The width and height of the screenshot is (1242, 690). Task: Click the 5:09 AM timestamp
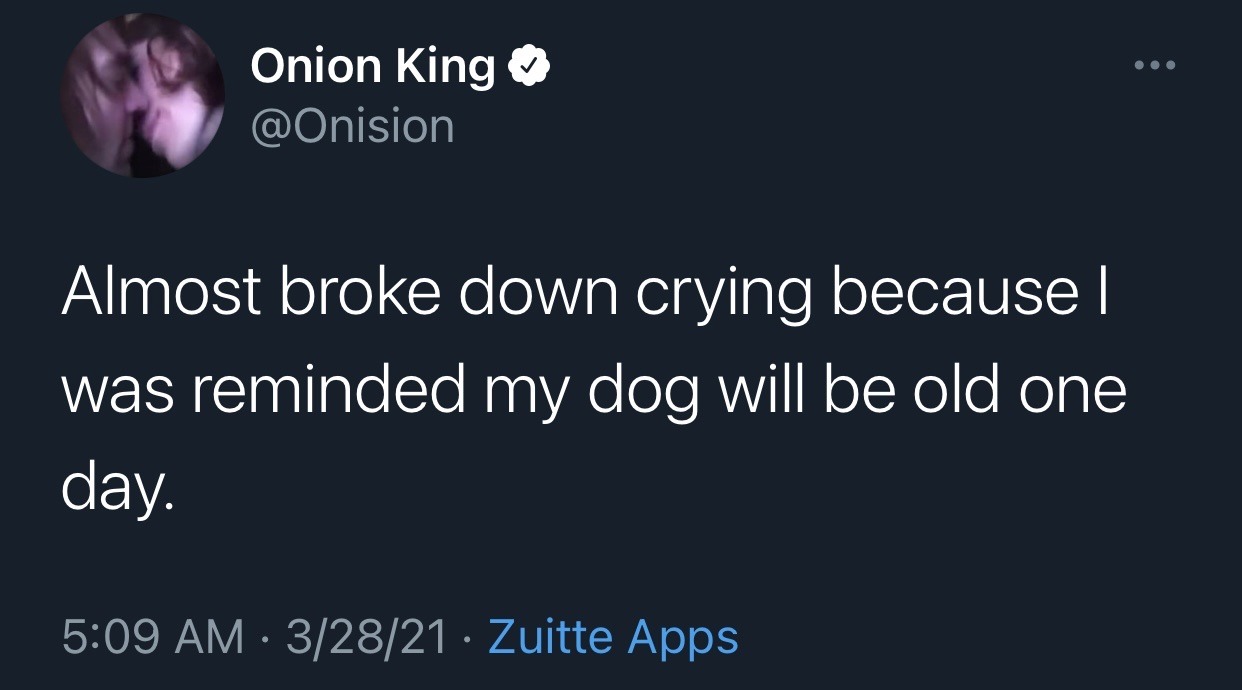point(152,637)
